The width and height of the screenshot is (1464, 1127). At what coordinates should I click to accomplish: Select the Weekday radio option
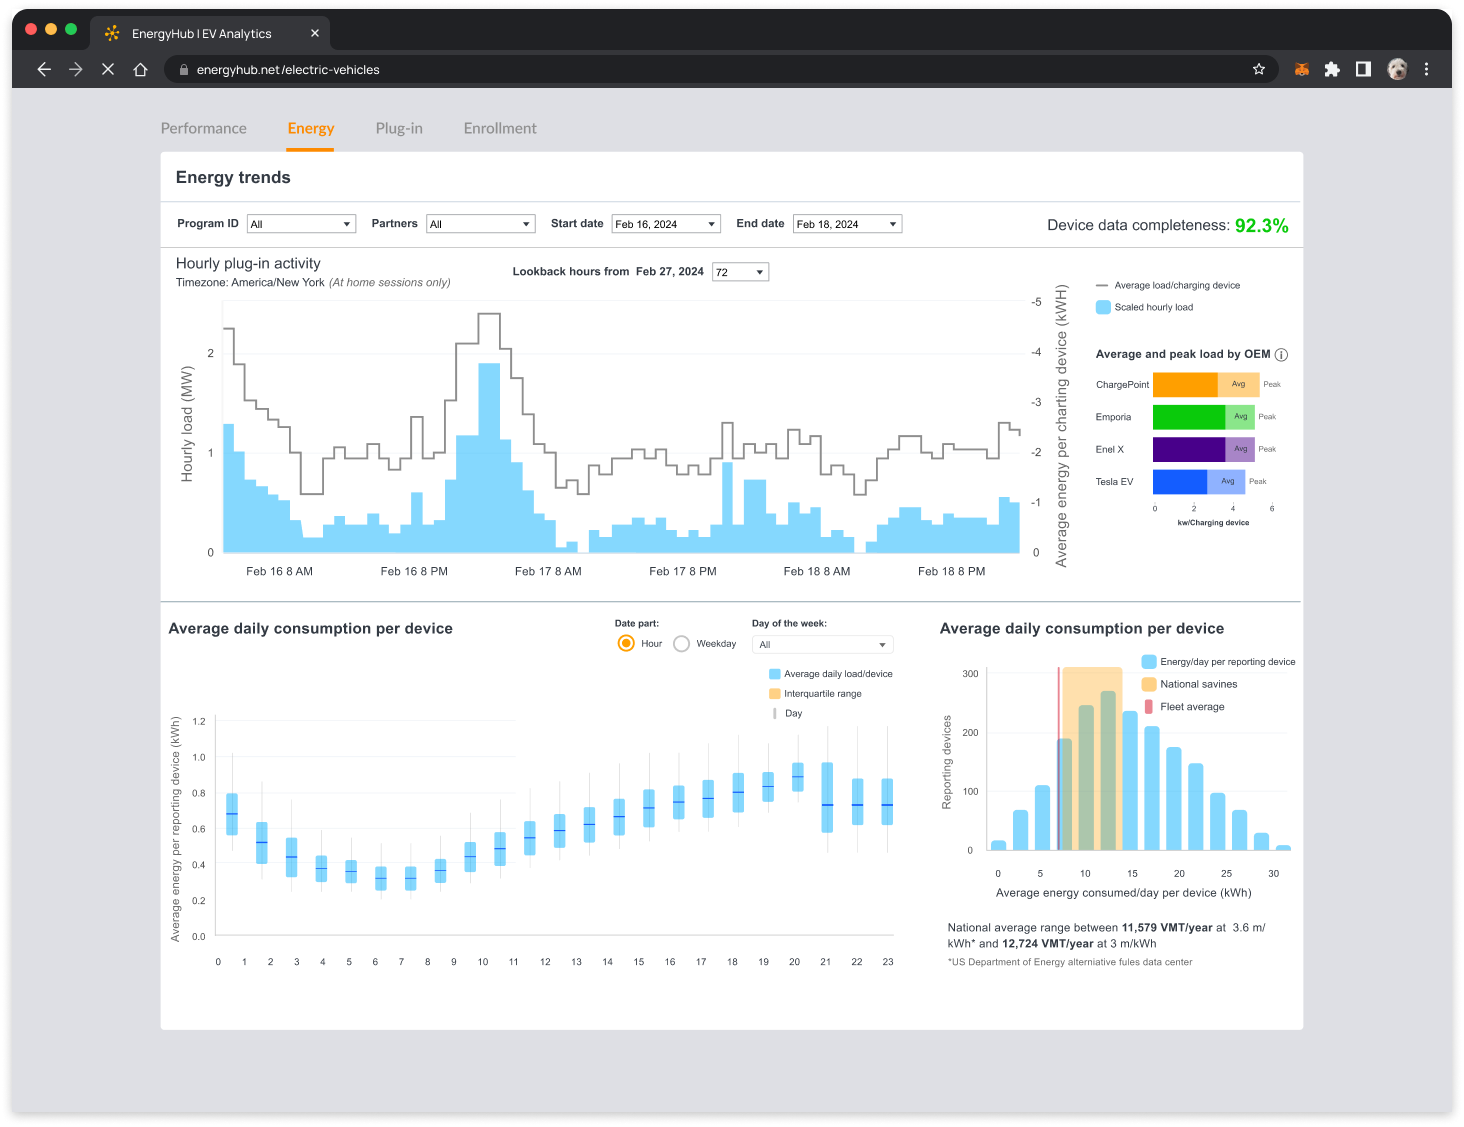pyautogui.click(x=682, y=643)
